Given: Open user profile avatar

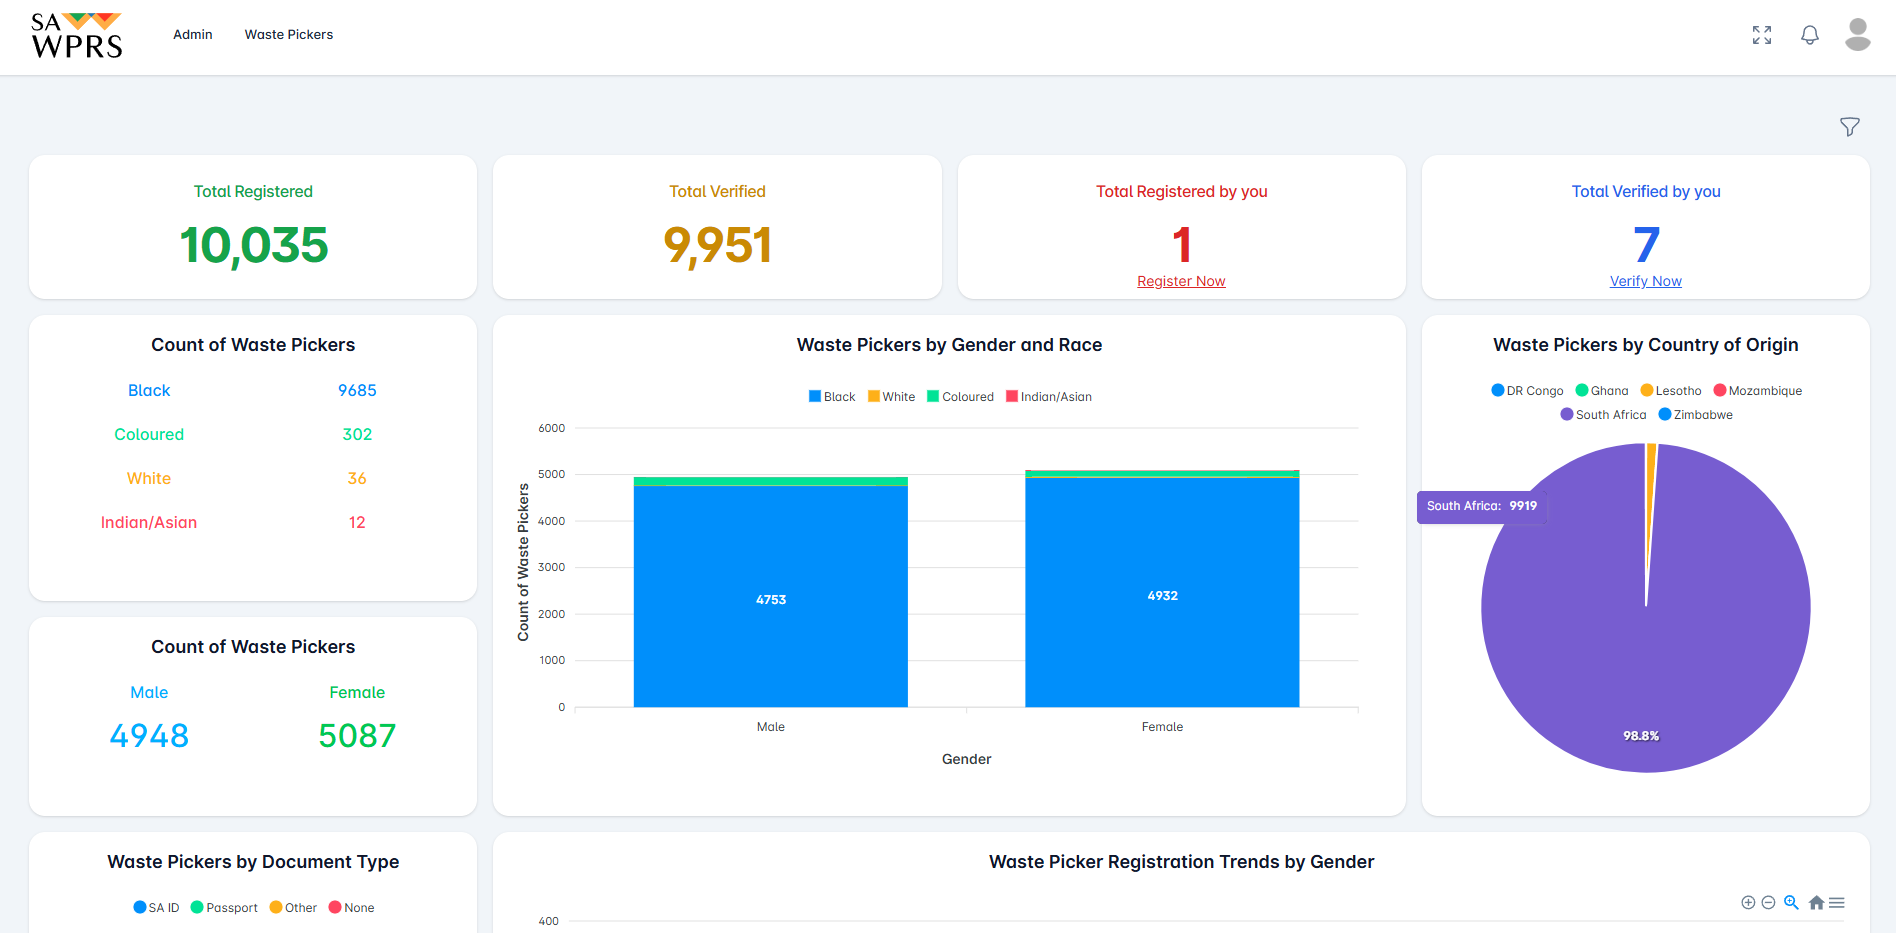Looking at the screenshot, I should point(1858,35).
